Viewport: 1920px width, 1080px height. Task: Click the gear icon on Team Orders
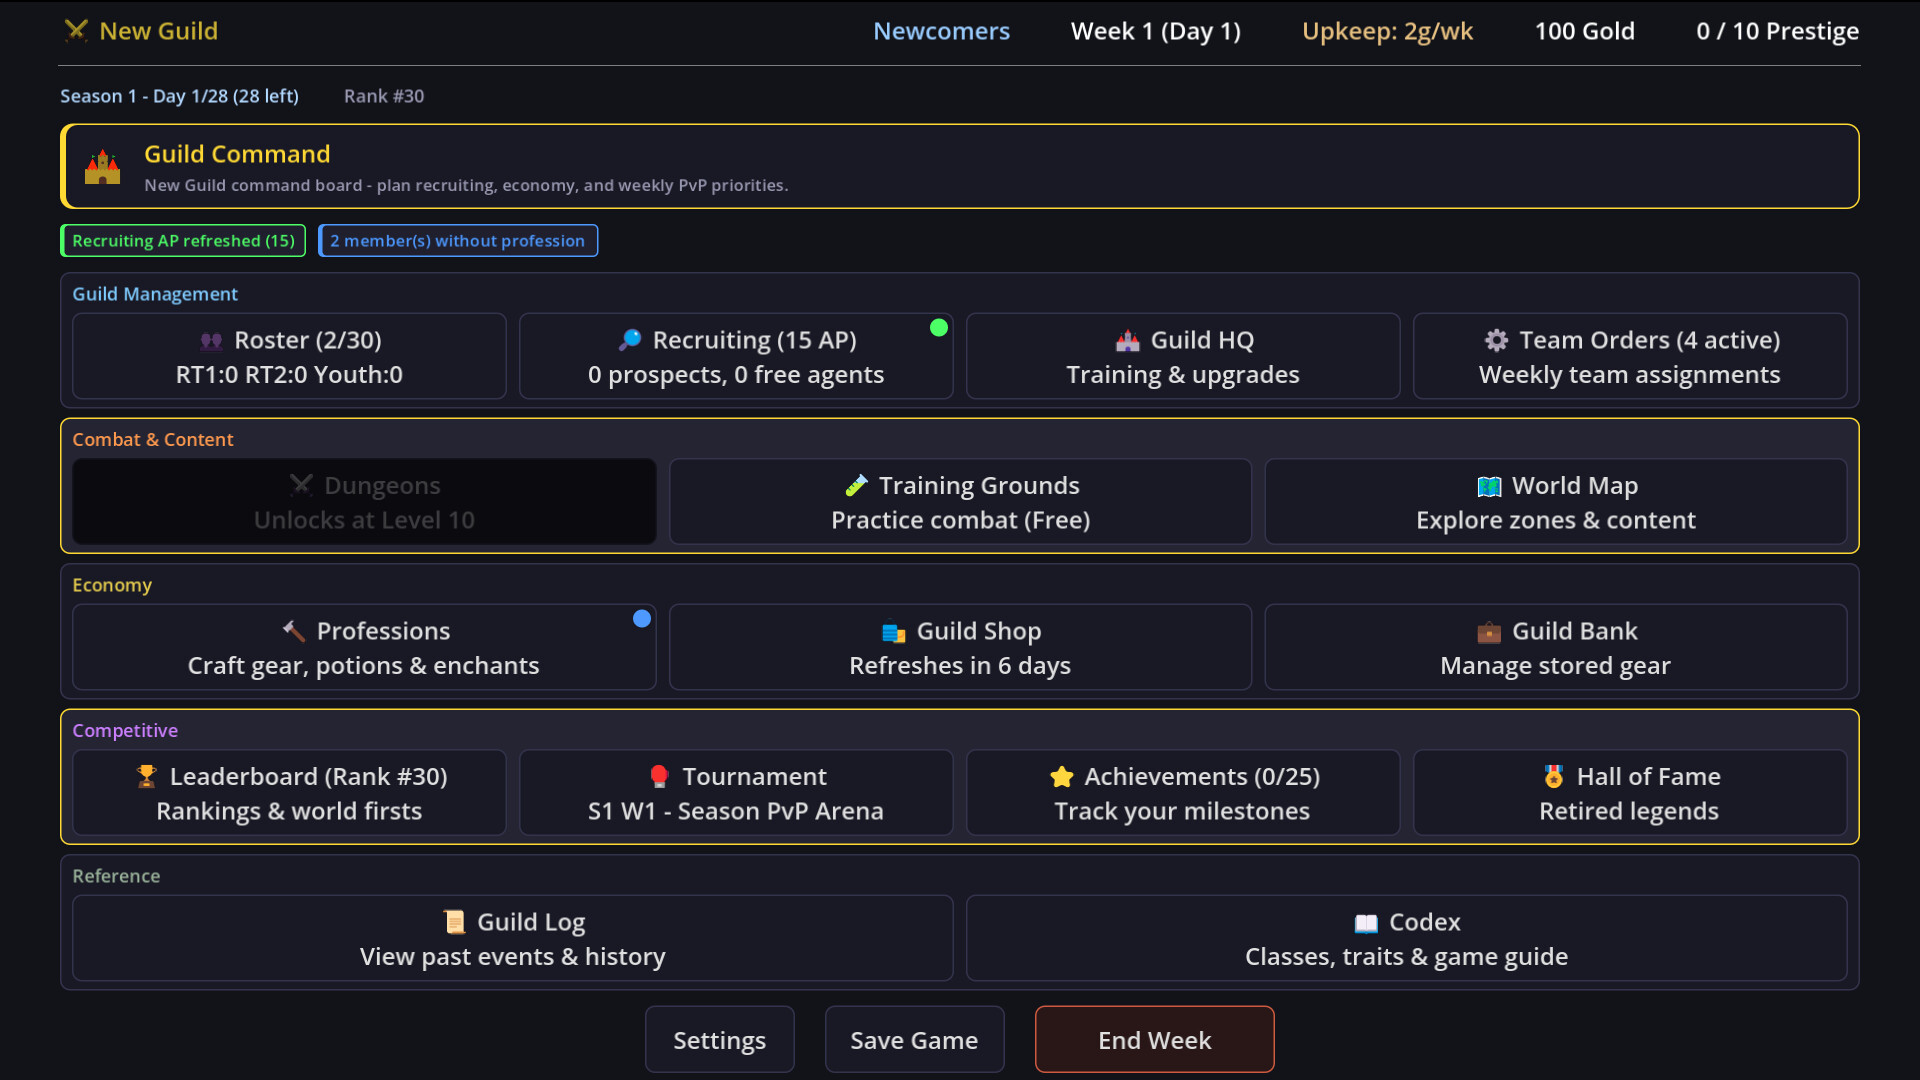tap(1496, 340)
